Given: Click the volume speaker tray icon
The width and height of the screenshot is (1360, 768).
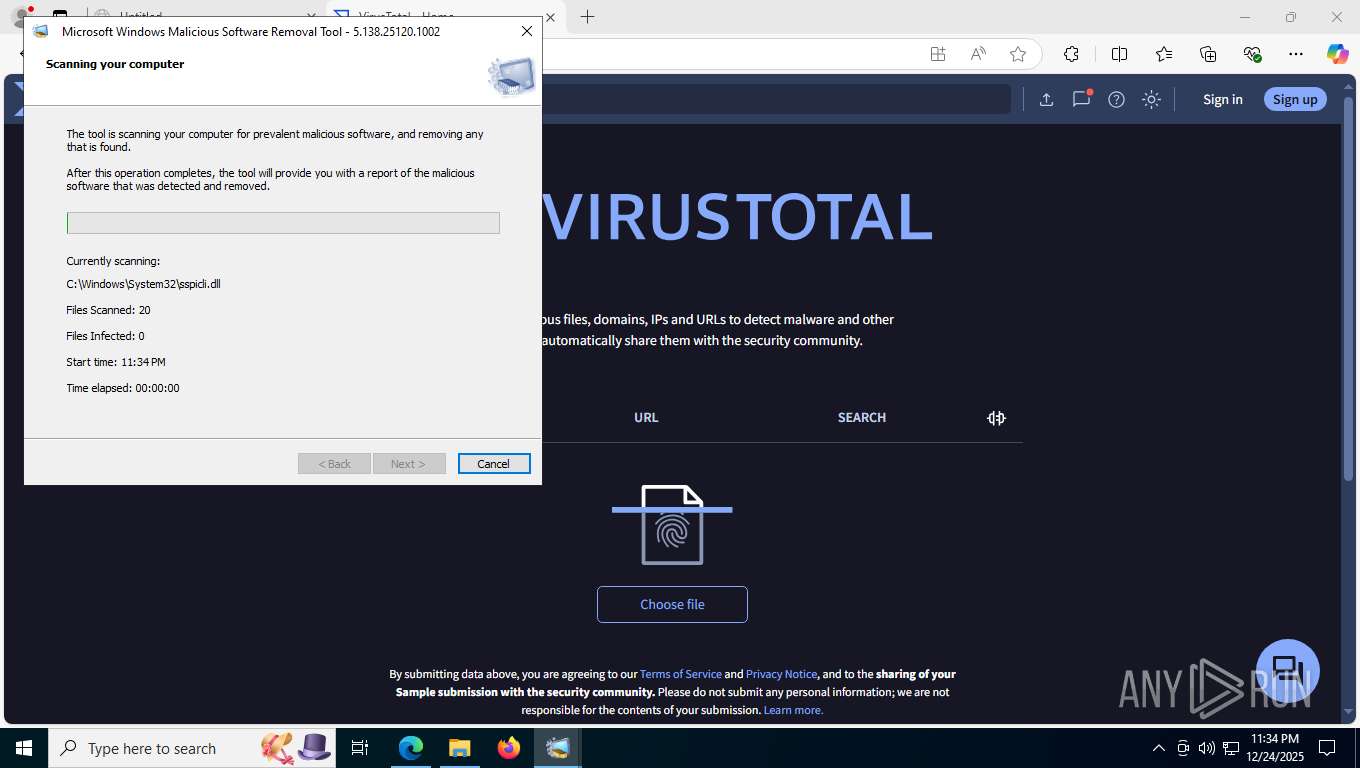Looking at the screenshot, I should (x=1206, y=748).
